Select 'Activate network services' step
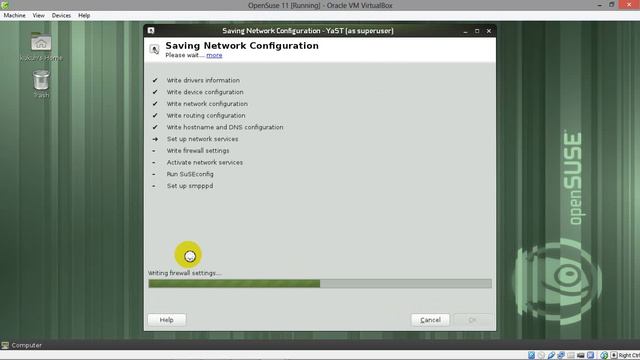Image resolution: width=640 pixels, height=360 pixels. pyautogui.click(x=204, y=162)
